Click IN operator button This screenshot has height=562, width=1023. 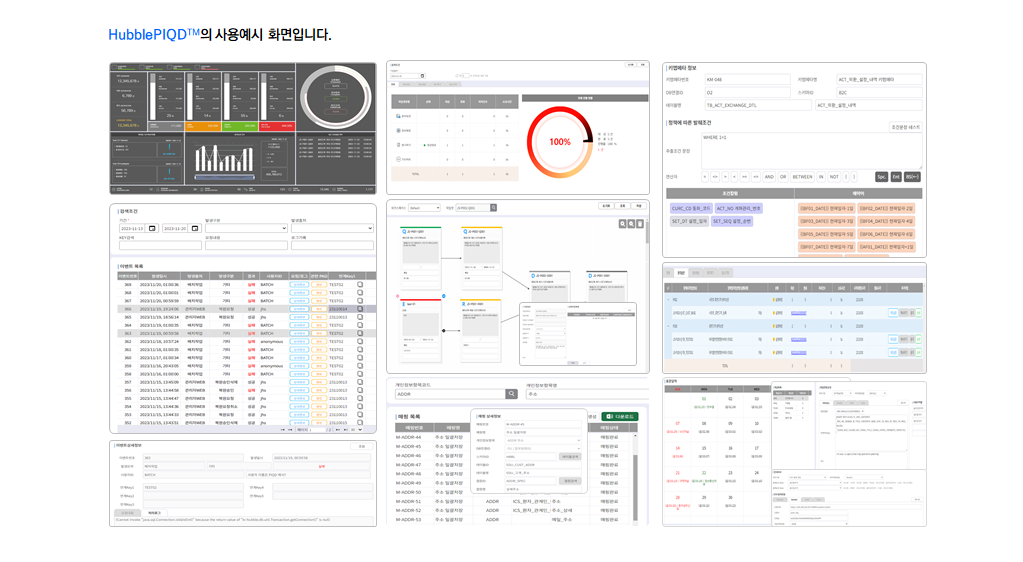point(821,177)
